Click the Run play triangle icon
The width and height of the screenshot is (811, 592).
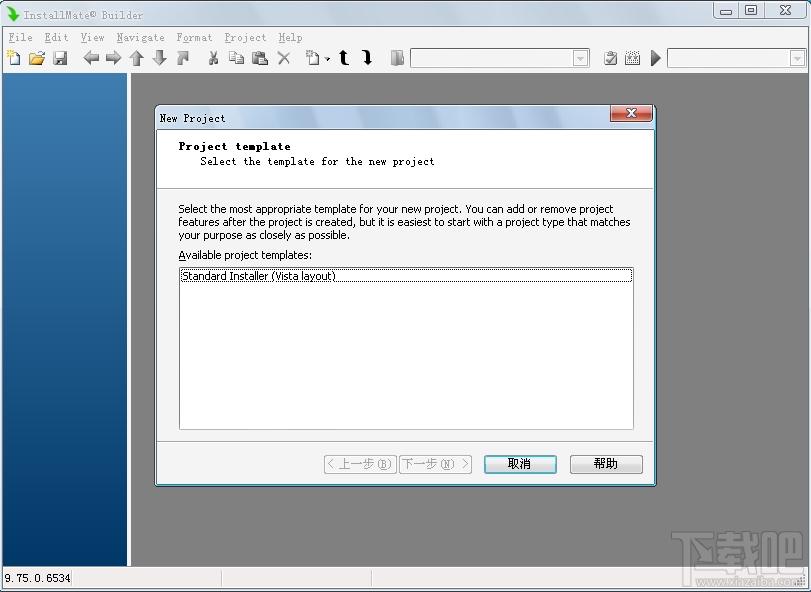tap(656, 58)
